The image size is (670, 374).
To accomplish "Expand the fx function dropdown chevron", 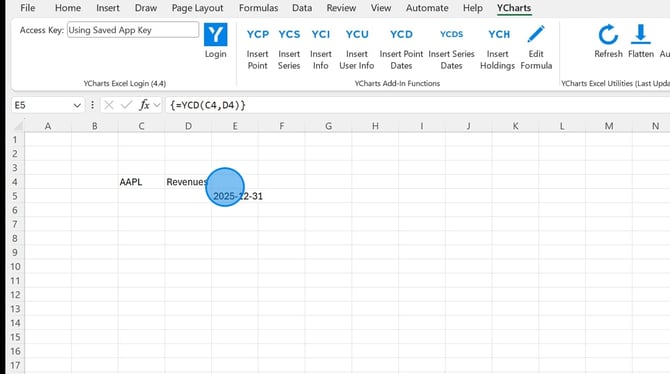I will pos(156,105).
